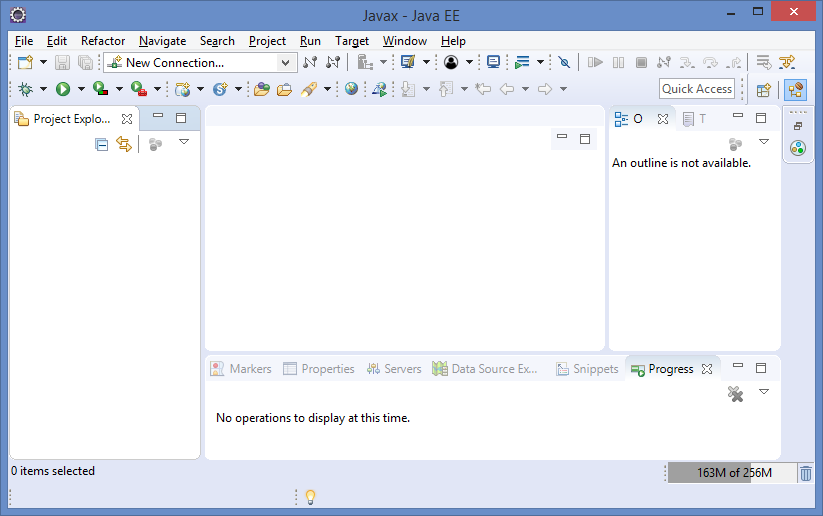This screenshot has width=823, height=516.
Task: Click the Skip All Breakpoints icon
Action: pos(564,63)
